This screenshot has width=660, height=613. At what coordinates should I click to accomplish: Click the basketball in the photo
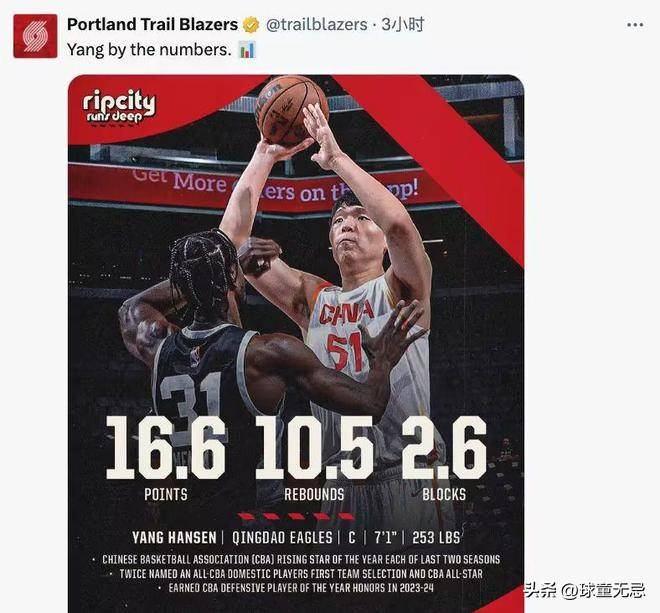291,111
